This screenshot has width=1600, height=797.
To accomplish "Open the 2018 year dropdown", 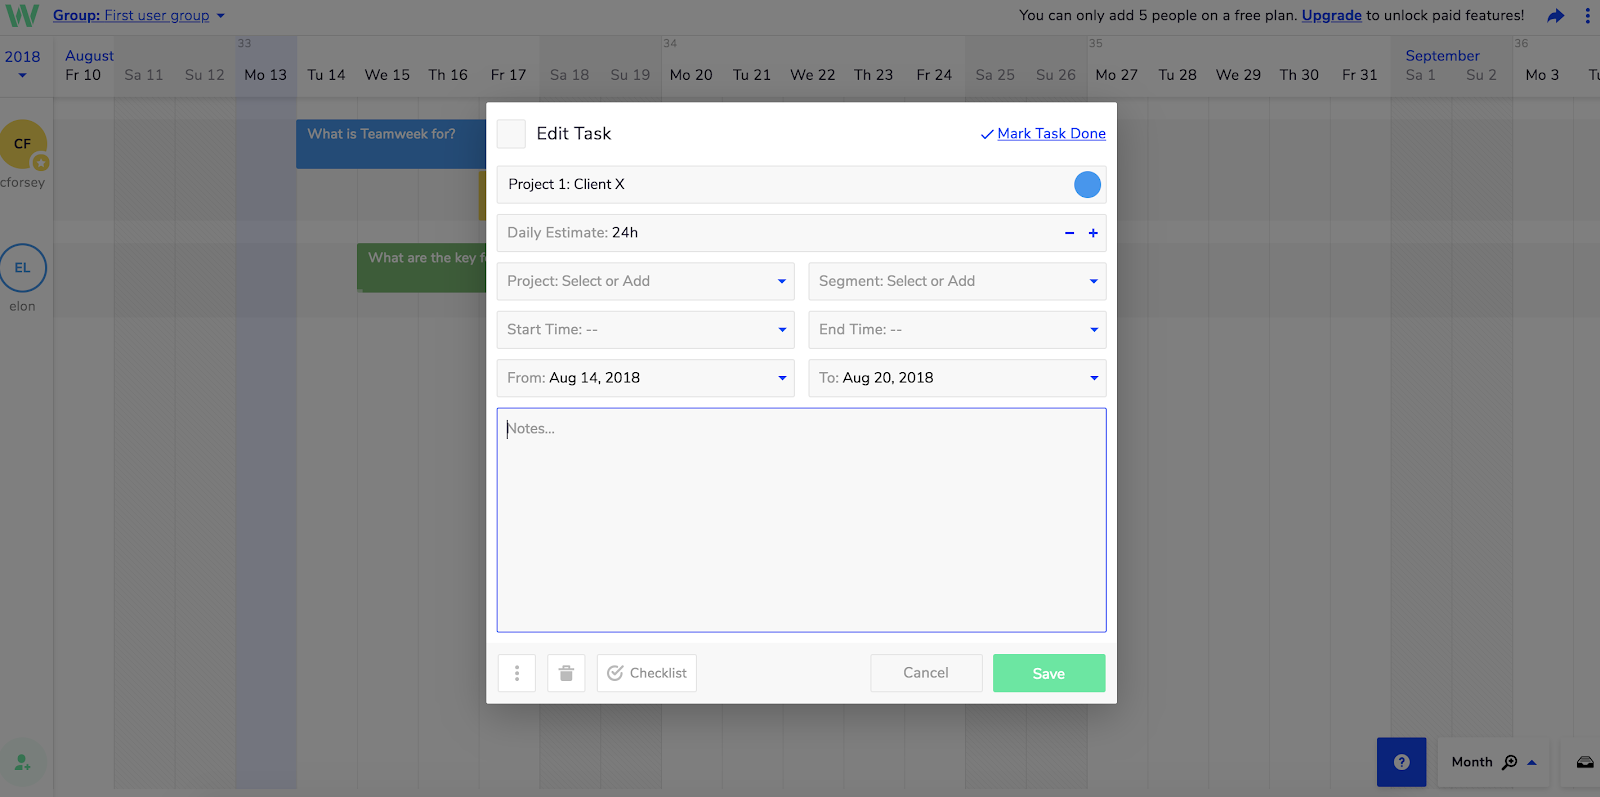I will pyautogui.click(x=22, y=64).
